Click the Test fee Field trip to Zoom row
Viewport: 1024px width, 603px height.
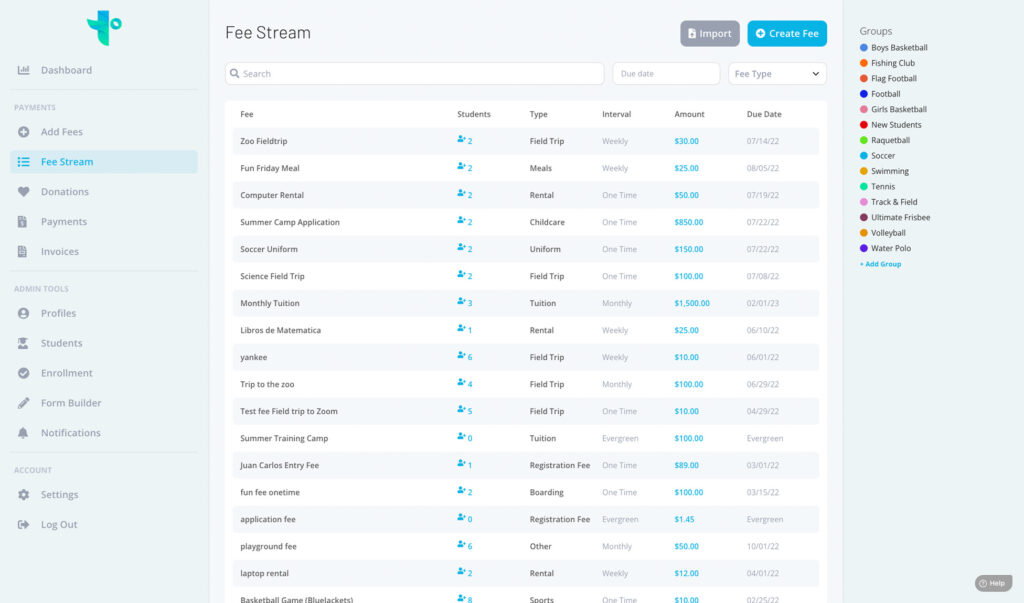[x=526, y=412]
